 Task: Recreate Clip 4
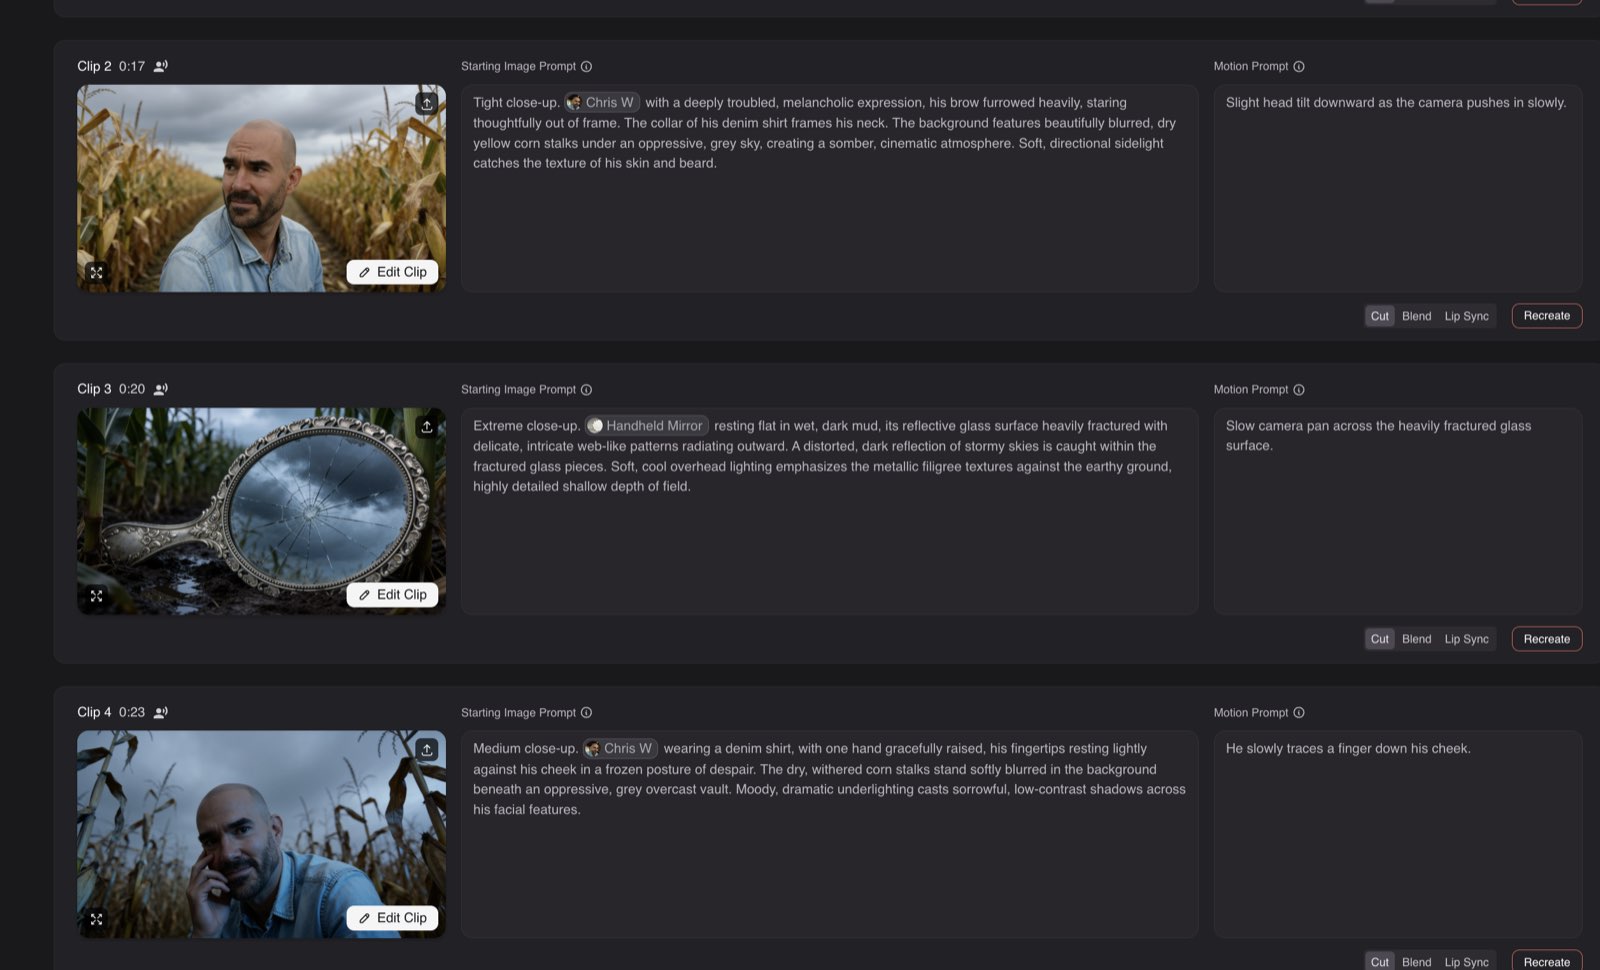coord(1546,960)
